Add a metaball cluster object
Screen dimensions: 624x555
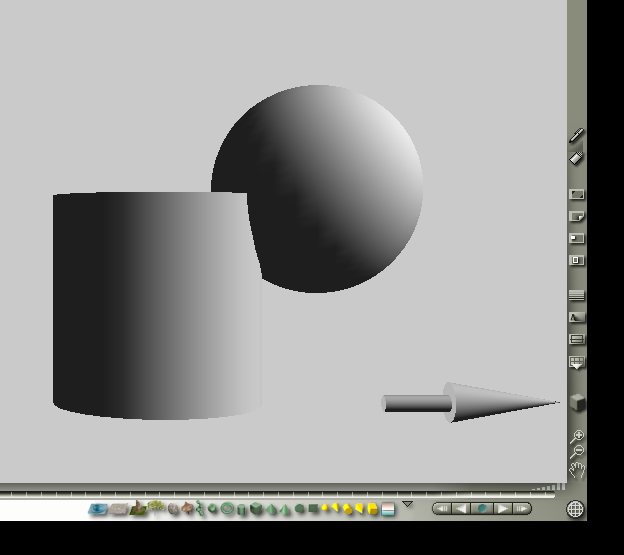coord(200,508)
